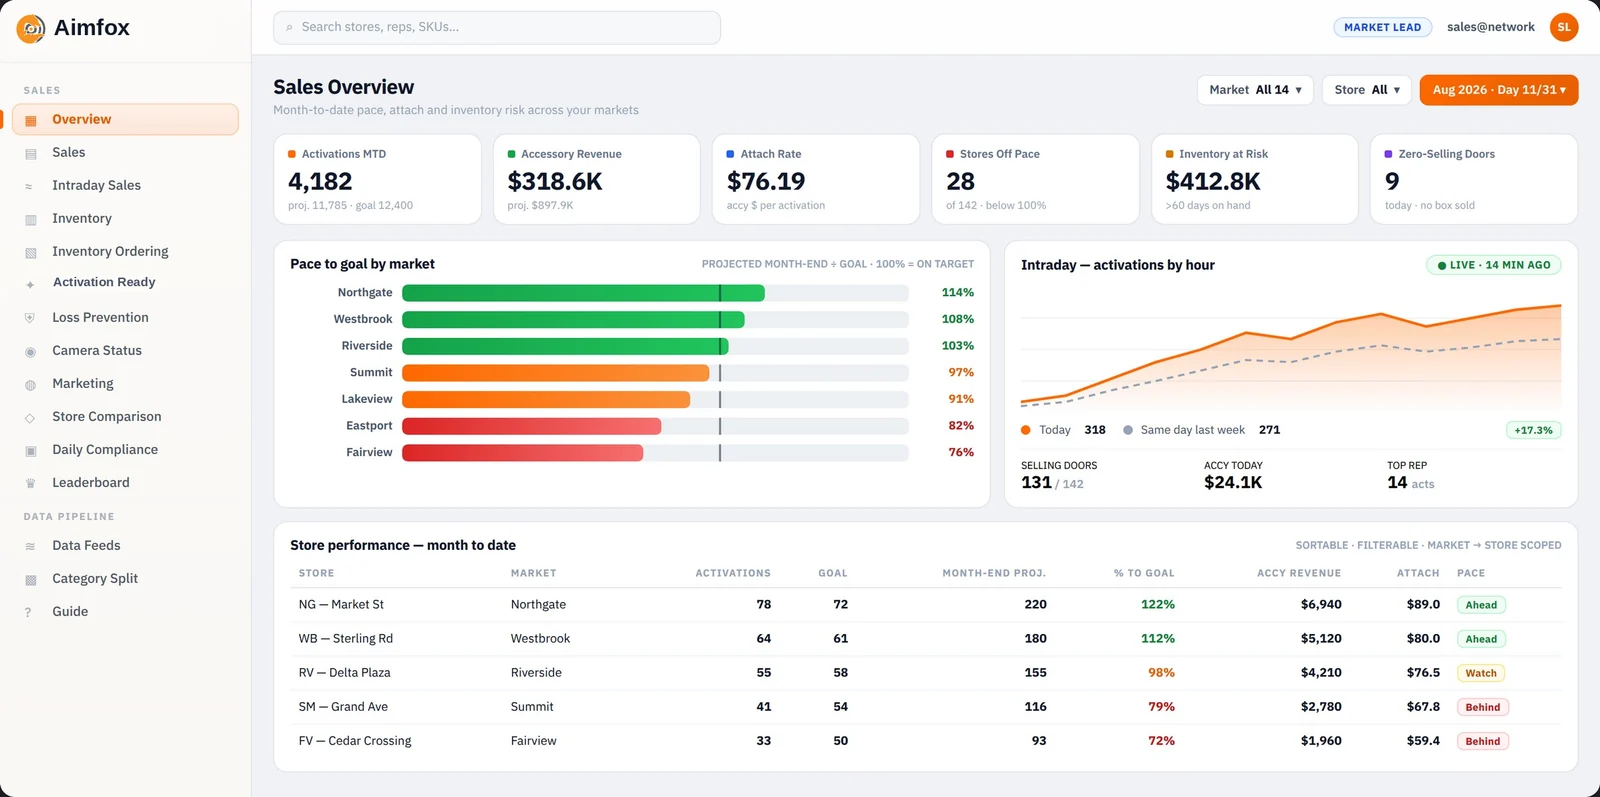Click the Guide question mark icon

pyautogui.click(x=28, y=612)
